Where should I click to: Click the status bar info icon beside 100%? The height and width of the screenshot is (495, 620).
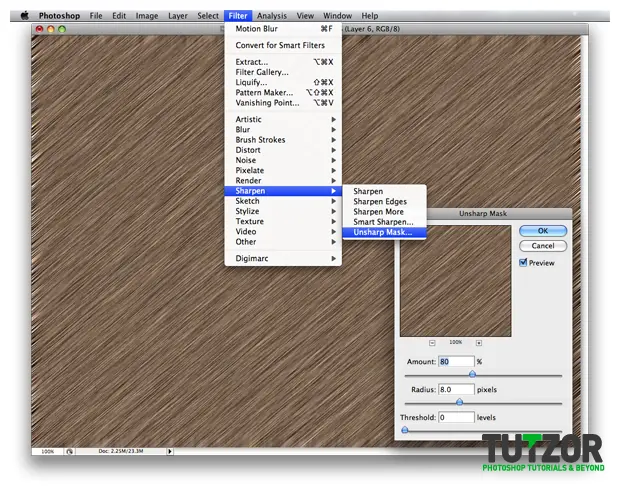[70, 451]
